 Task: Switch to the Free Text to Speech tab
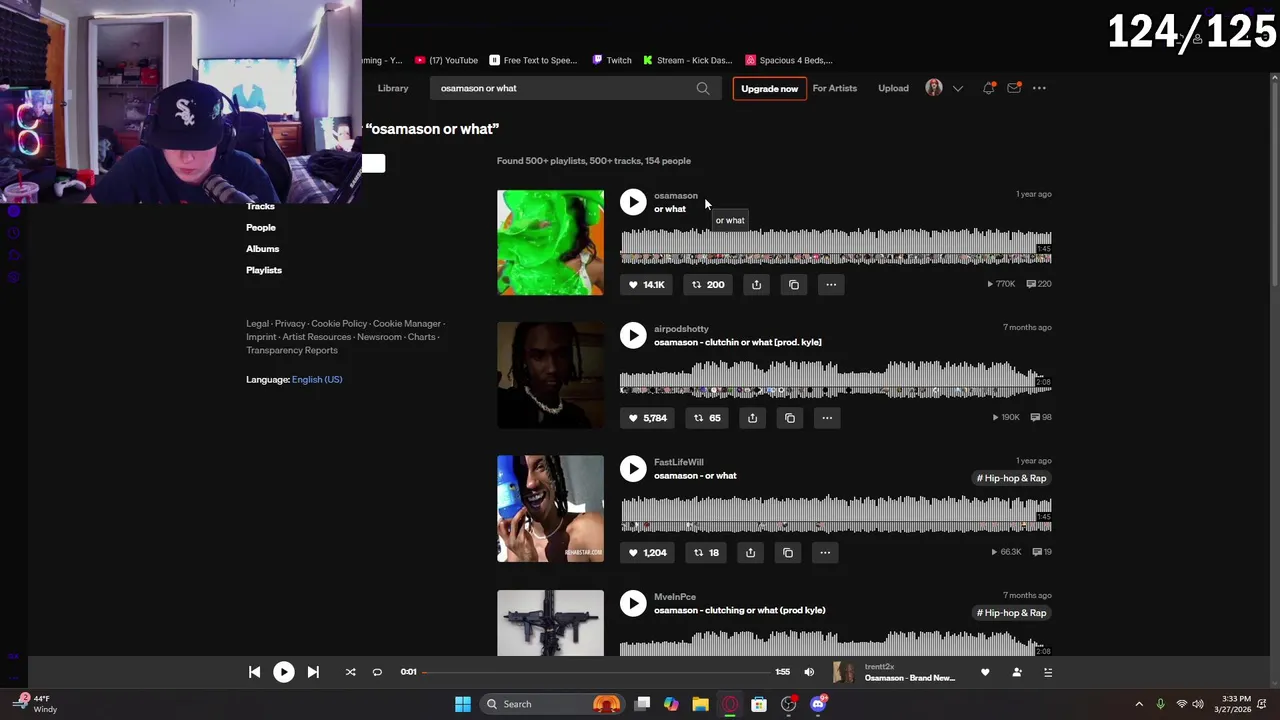coord(533,60)
